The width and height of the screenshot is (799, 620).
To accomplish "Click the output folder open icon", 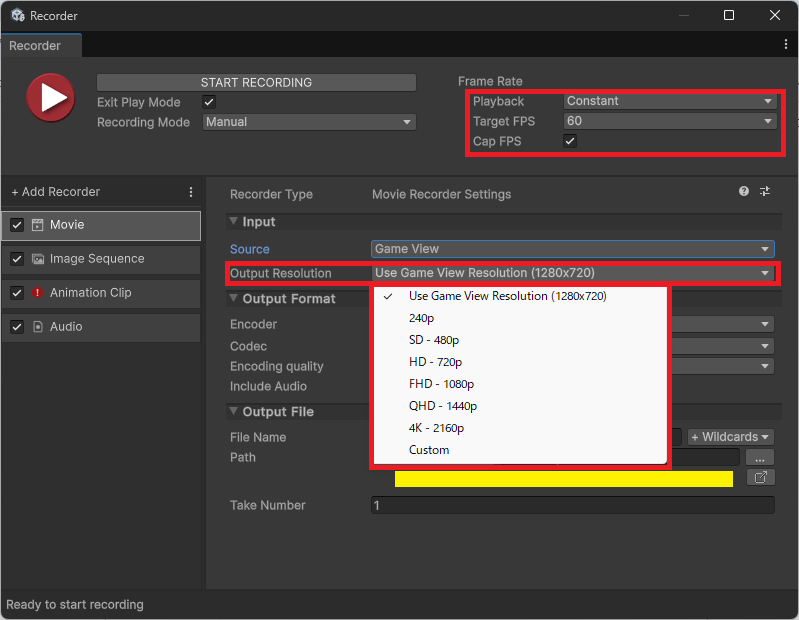I will [760, 478].
